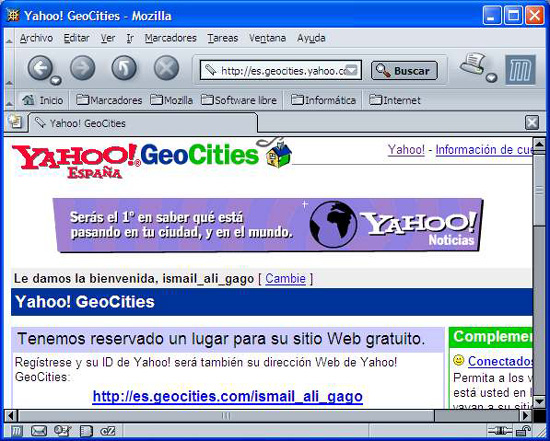
Task: Click the Inicio home button
Action: [42, 100]
